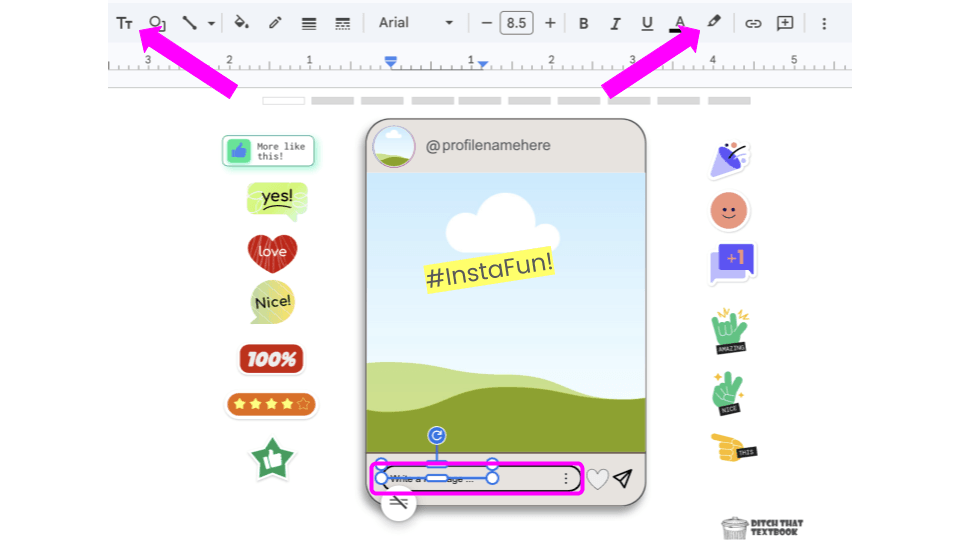The width and height of the screenshot is (960, 540).
Task: Open the line tool dropdown arrow
Action: tap(211, 24)
